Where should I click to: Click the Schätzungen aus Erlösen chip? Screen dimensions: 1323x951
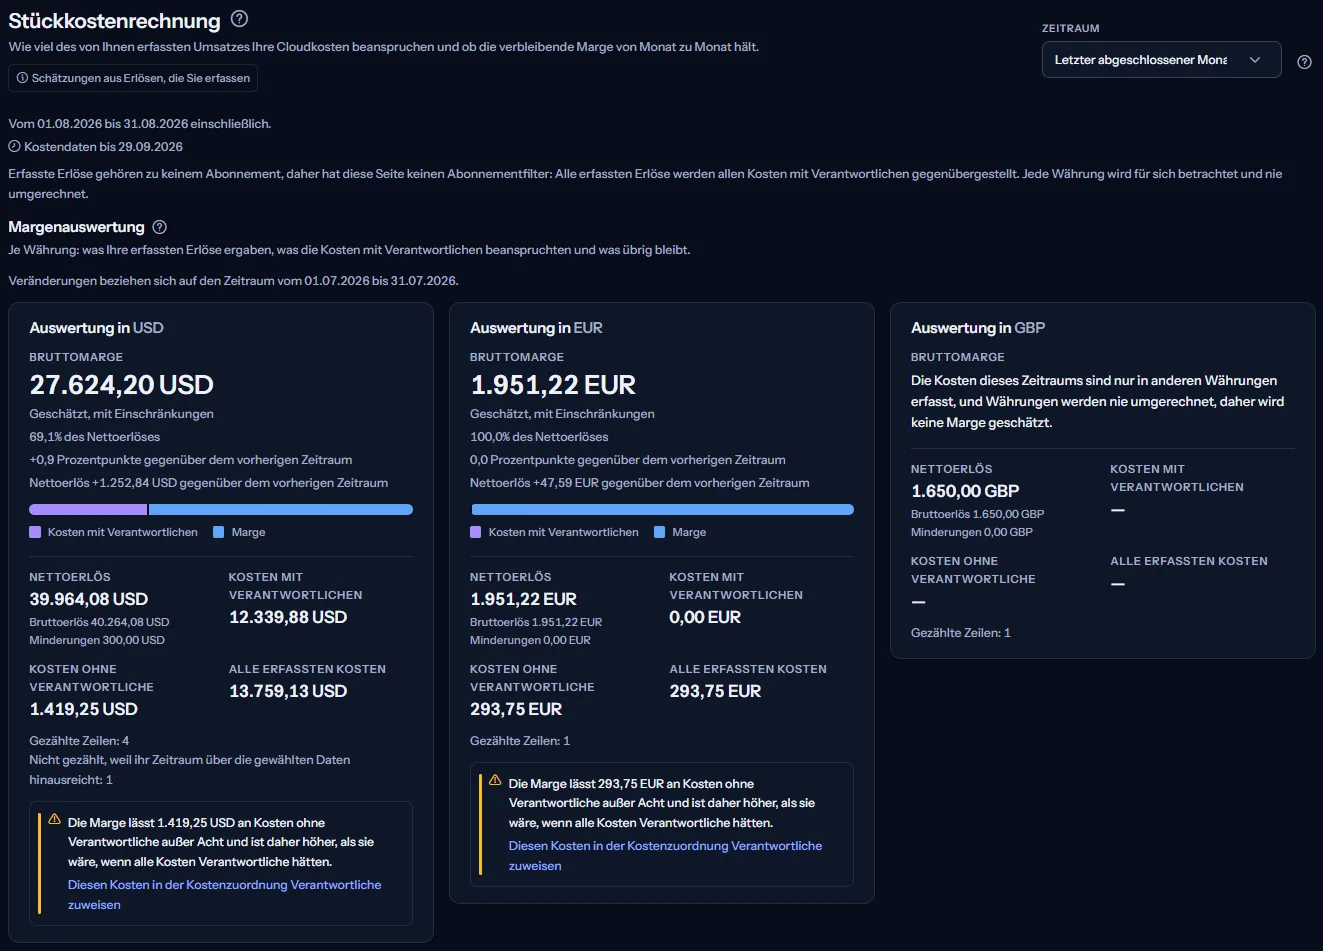coord(133,78)
